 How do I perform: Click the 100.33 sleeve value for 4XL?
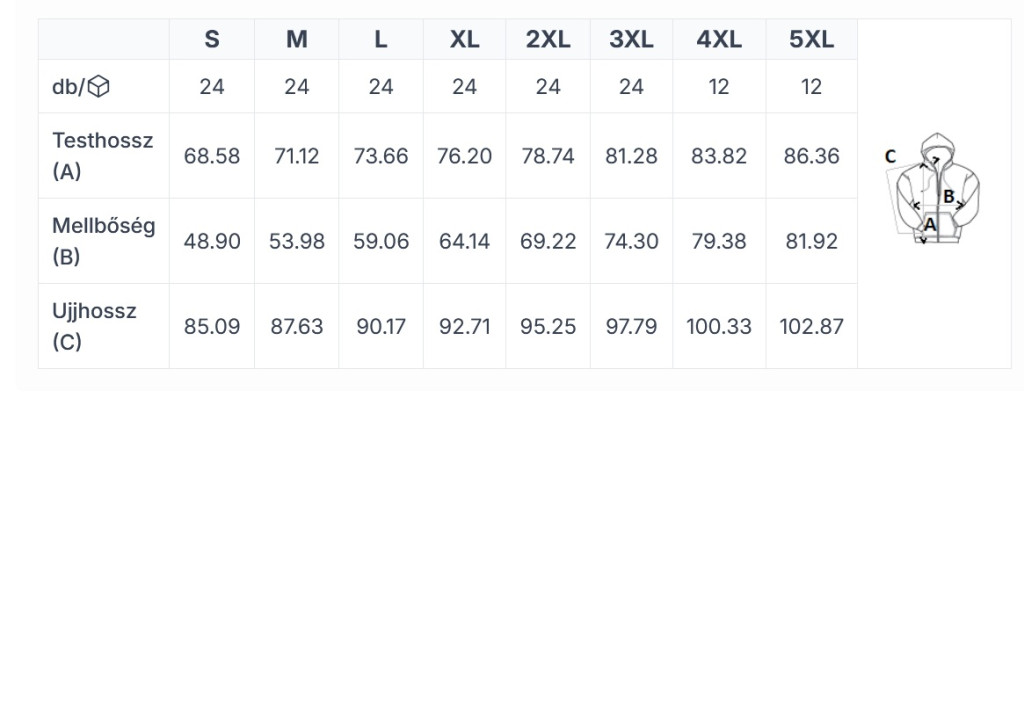point(719,326)
